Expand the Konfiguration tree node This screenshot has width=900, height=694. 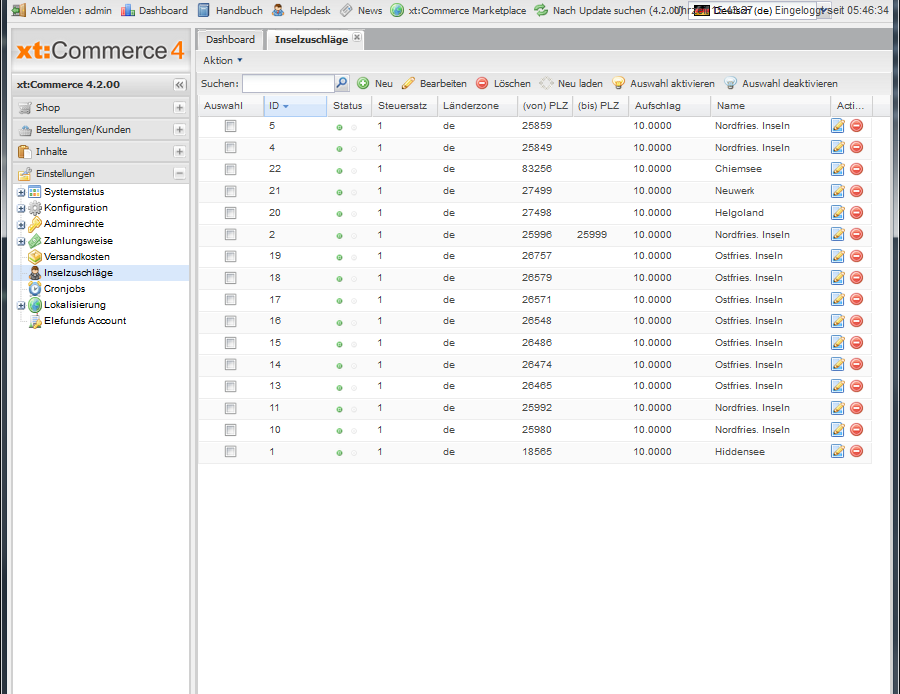pyautogui.click(x=21, y=208)
